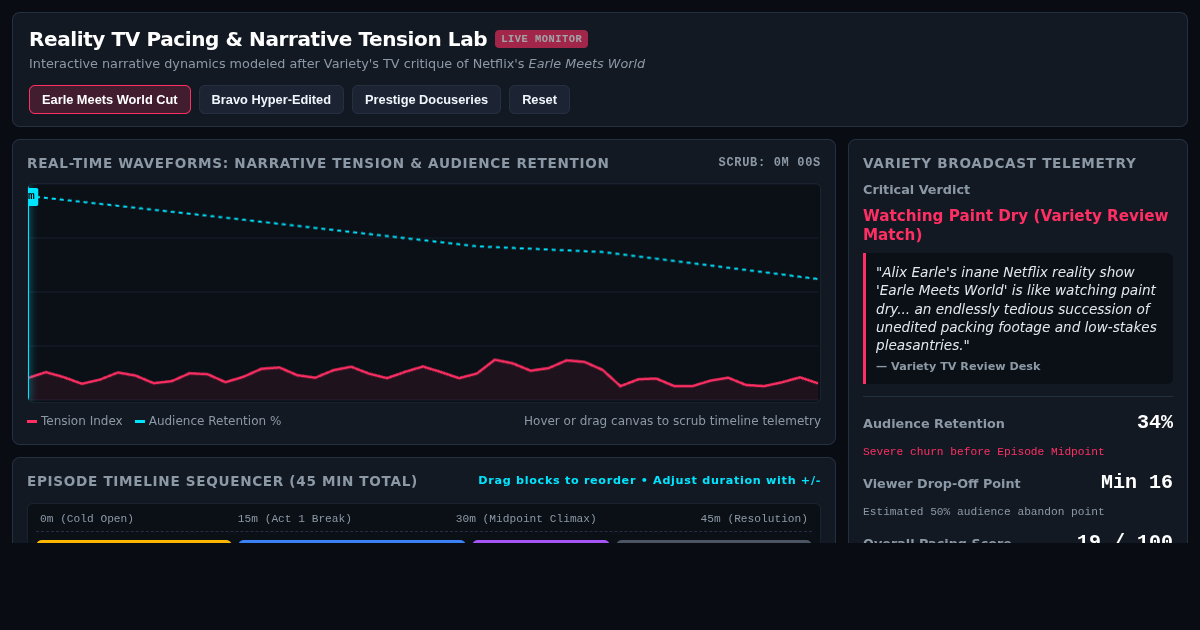The width and height of the screenshot is (1200, 630).
Task: Click the Watching Paint Dry verdict heading
Action: (x=1016, y=225)
